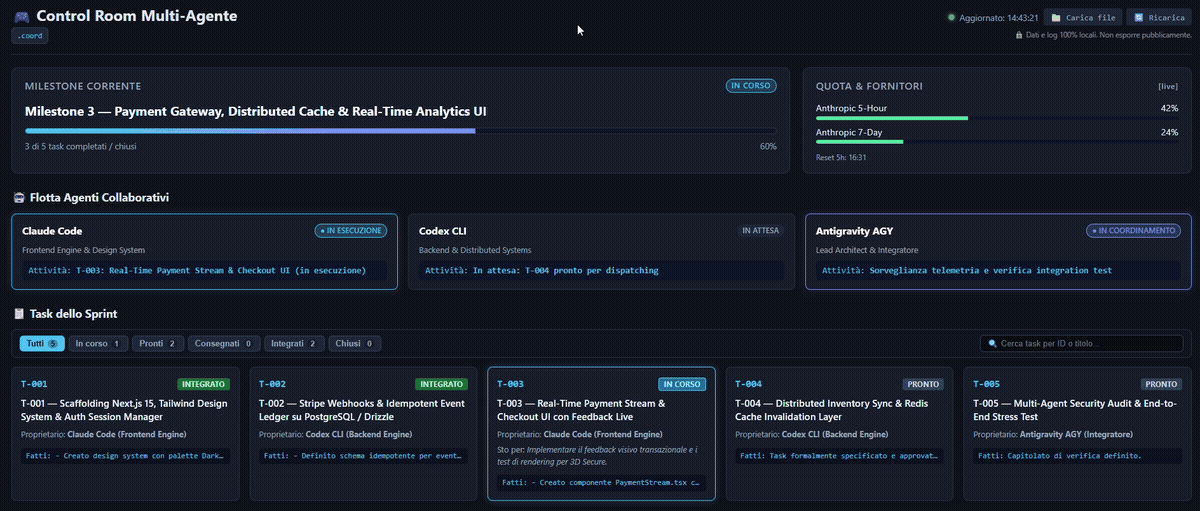Screen dimensions: 1200x511
Task: Click the Carica file button
Action: click(1083, 18)
